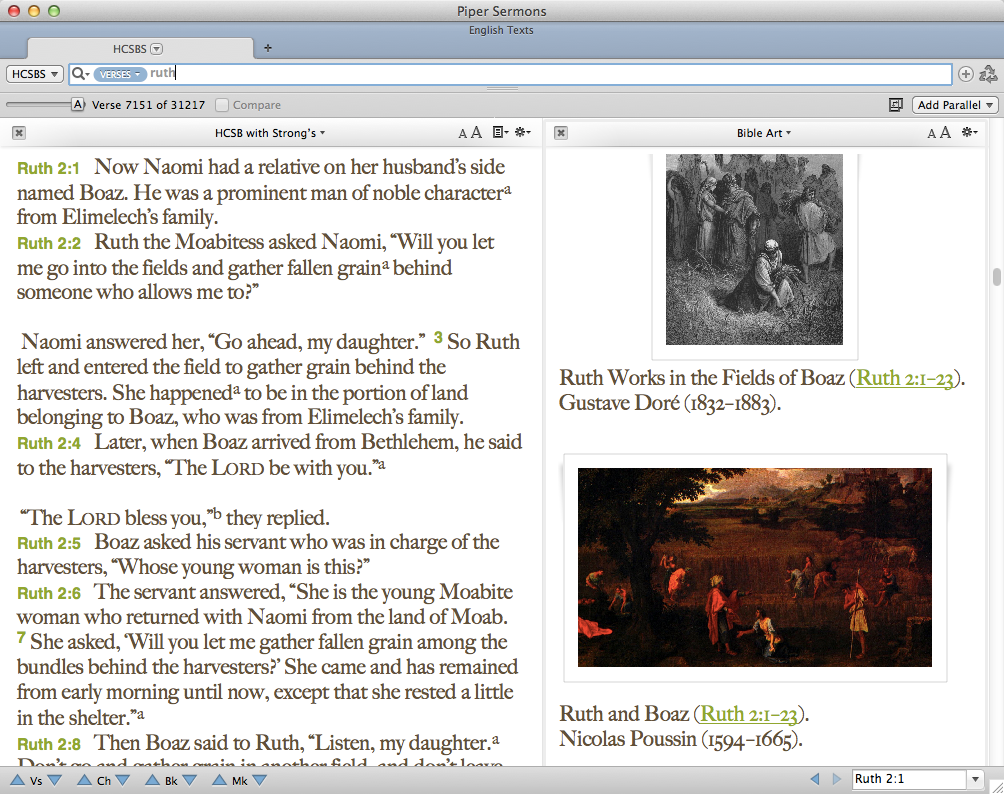The image size is (1004, 794).
Task: Open Ruth 2:1–23 link under Poussin artwork
Action: click(749, 714)
